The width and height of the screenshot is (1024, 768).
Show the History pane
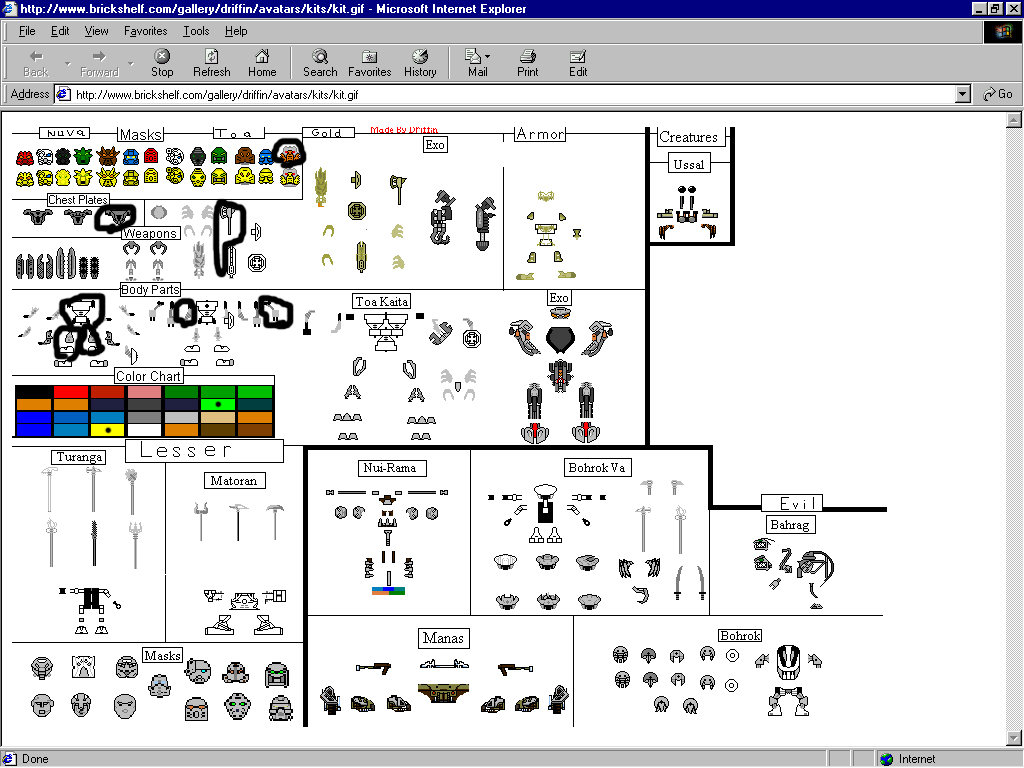pyautogui.click(x=420, y=63)
